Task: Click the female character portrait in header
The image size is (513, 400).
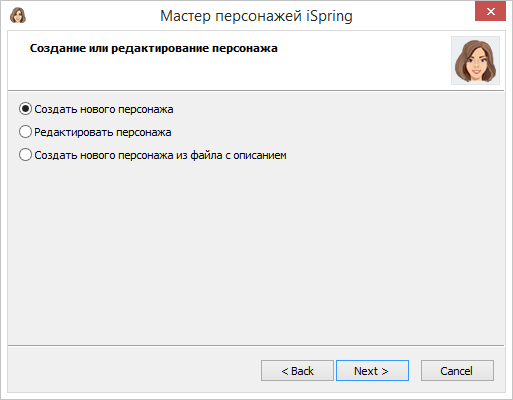Action: tap(475, 60)
